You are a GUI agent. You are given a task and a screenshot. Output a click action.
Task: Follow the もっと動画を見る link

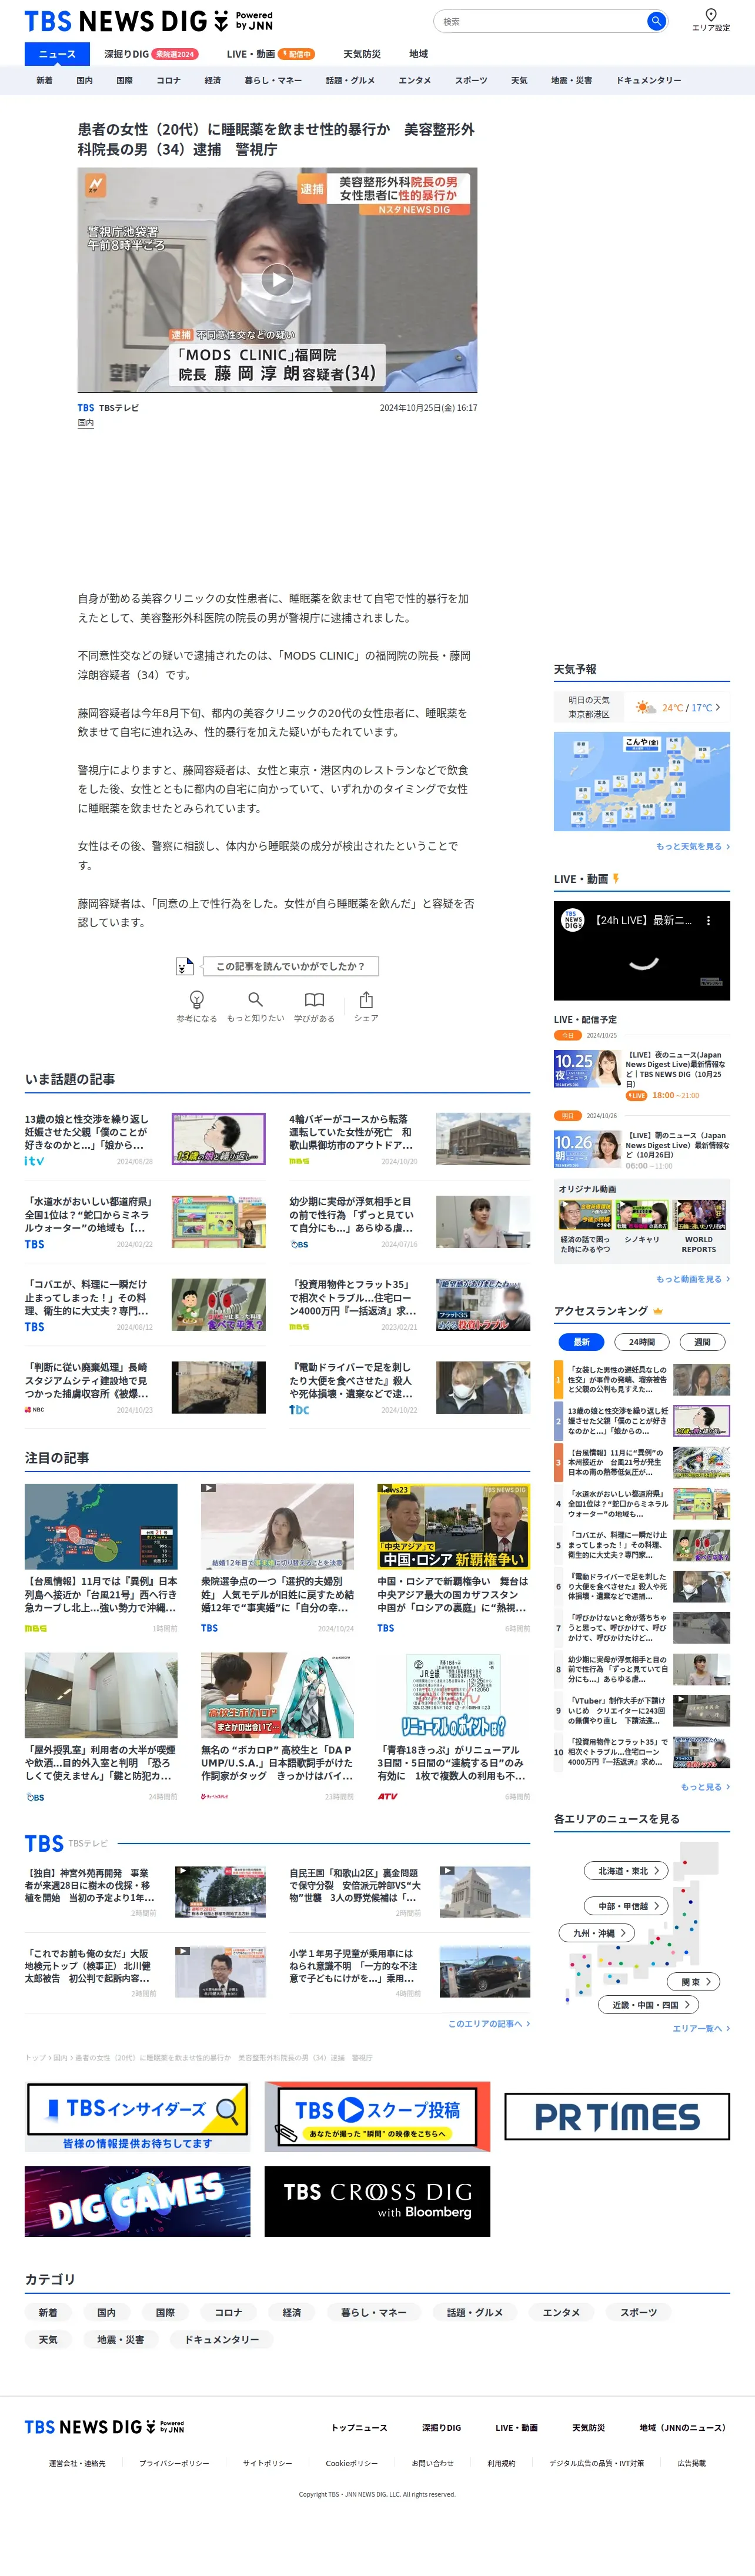pos(692,1279)
